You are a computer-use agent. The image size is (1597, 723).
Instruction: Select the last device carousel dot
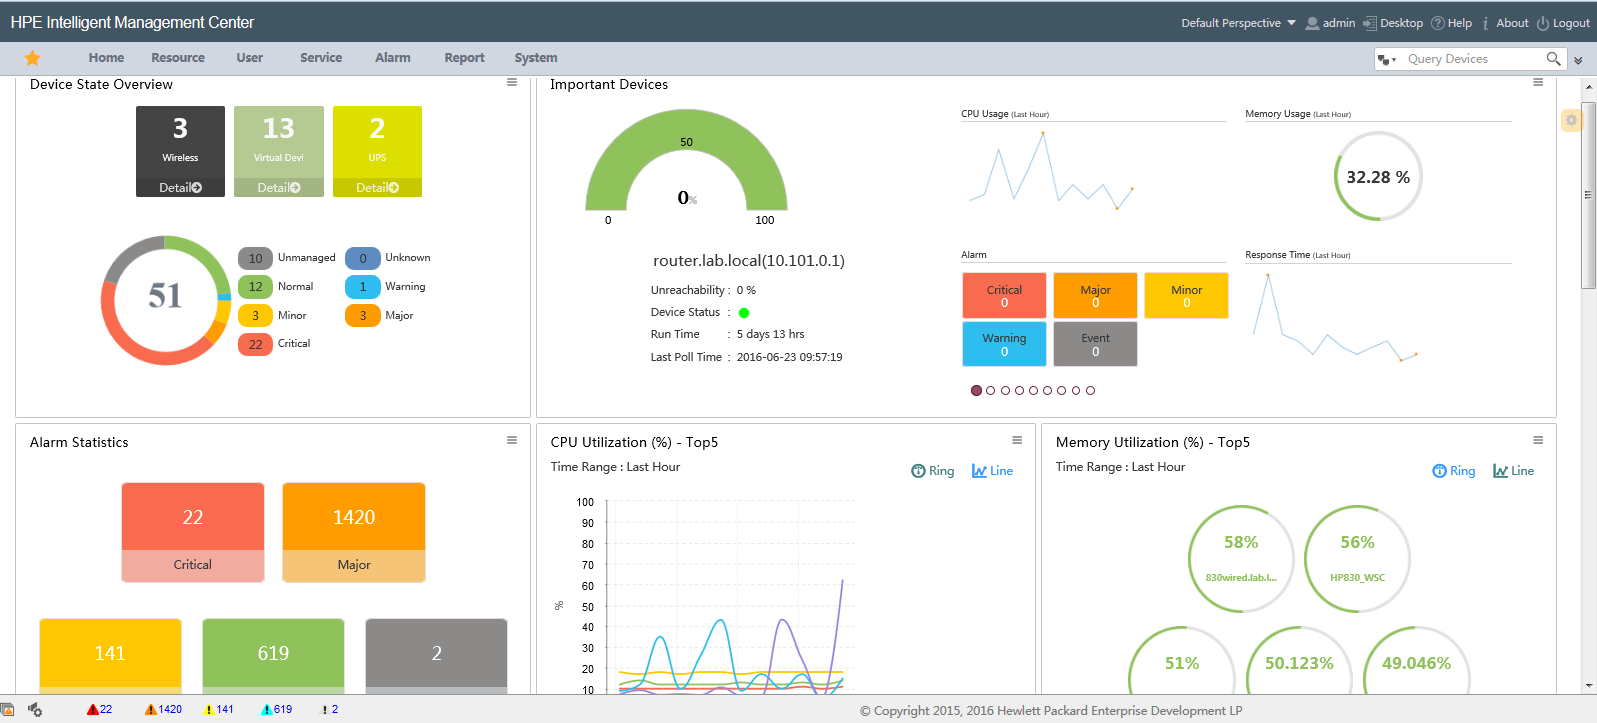[x=1091, y=391]
